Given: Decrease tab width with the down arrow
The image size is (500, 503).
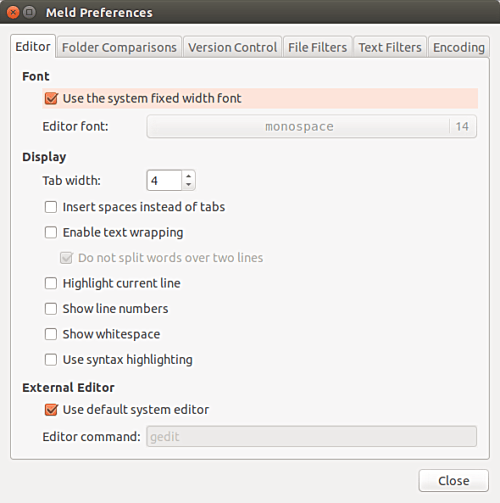Looking at the screenshot, I should (x=189, y=185).
